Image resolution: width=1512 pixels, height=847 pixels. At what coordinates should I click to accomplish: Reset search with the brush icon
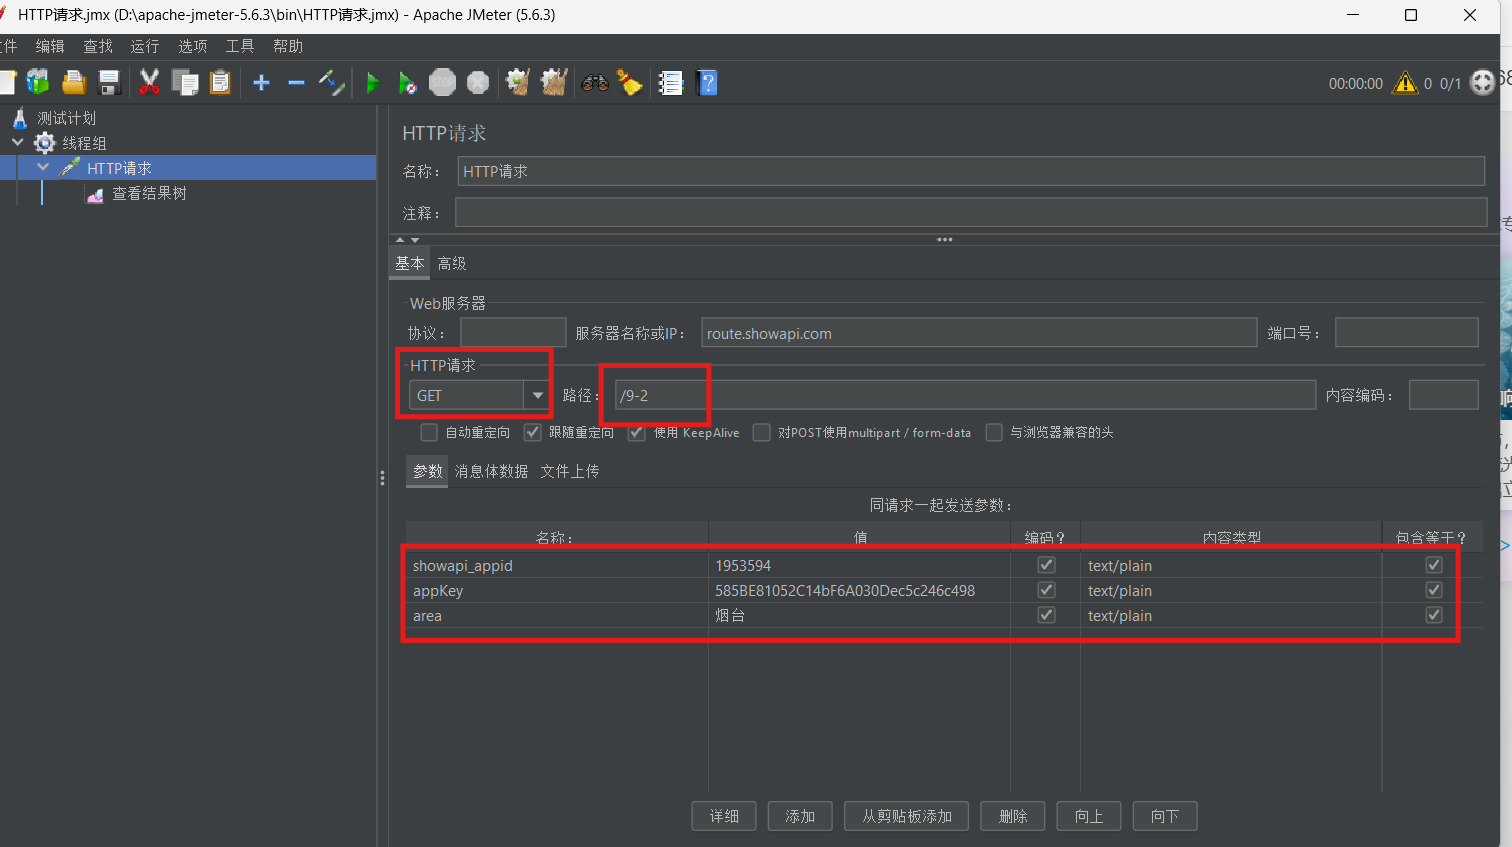630,83
